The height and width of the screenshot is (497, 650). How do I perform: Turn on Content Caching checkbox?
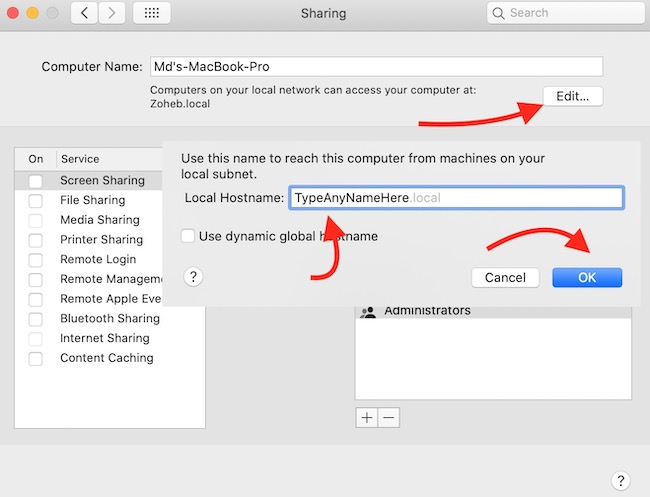click(36, 358)
